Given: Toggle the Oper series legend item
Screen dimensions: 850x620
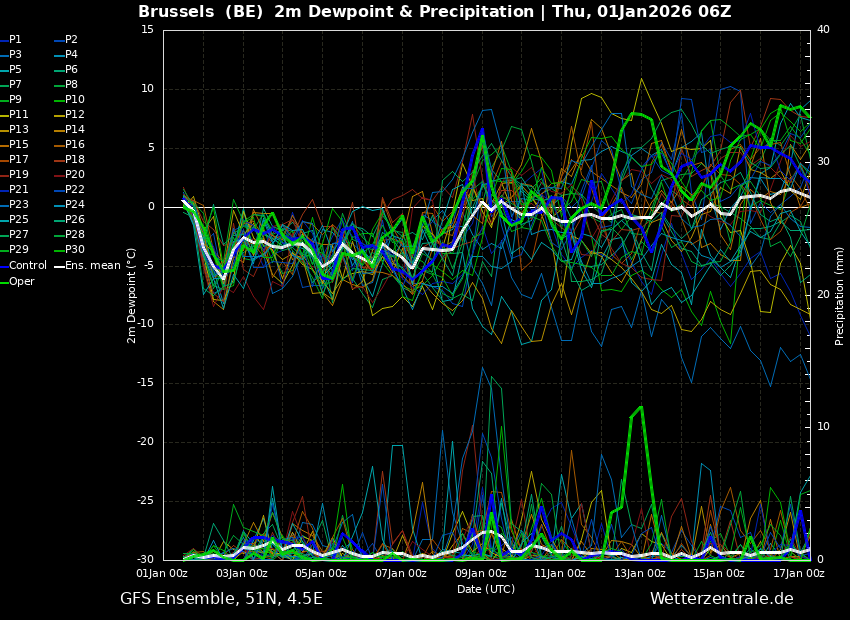Looking at the screenshot, I should (17, 281).
